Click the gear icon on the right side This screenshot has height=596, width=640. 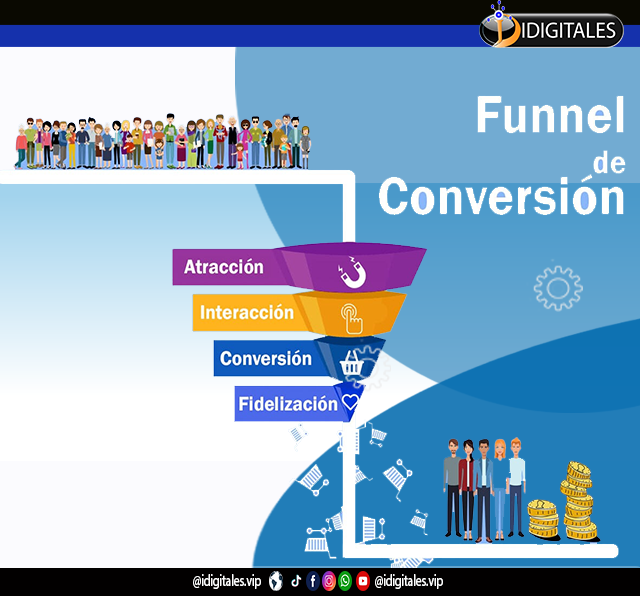[558, 285]
